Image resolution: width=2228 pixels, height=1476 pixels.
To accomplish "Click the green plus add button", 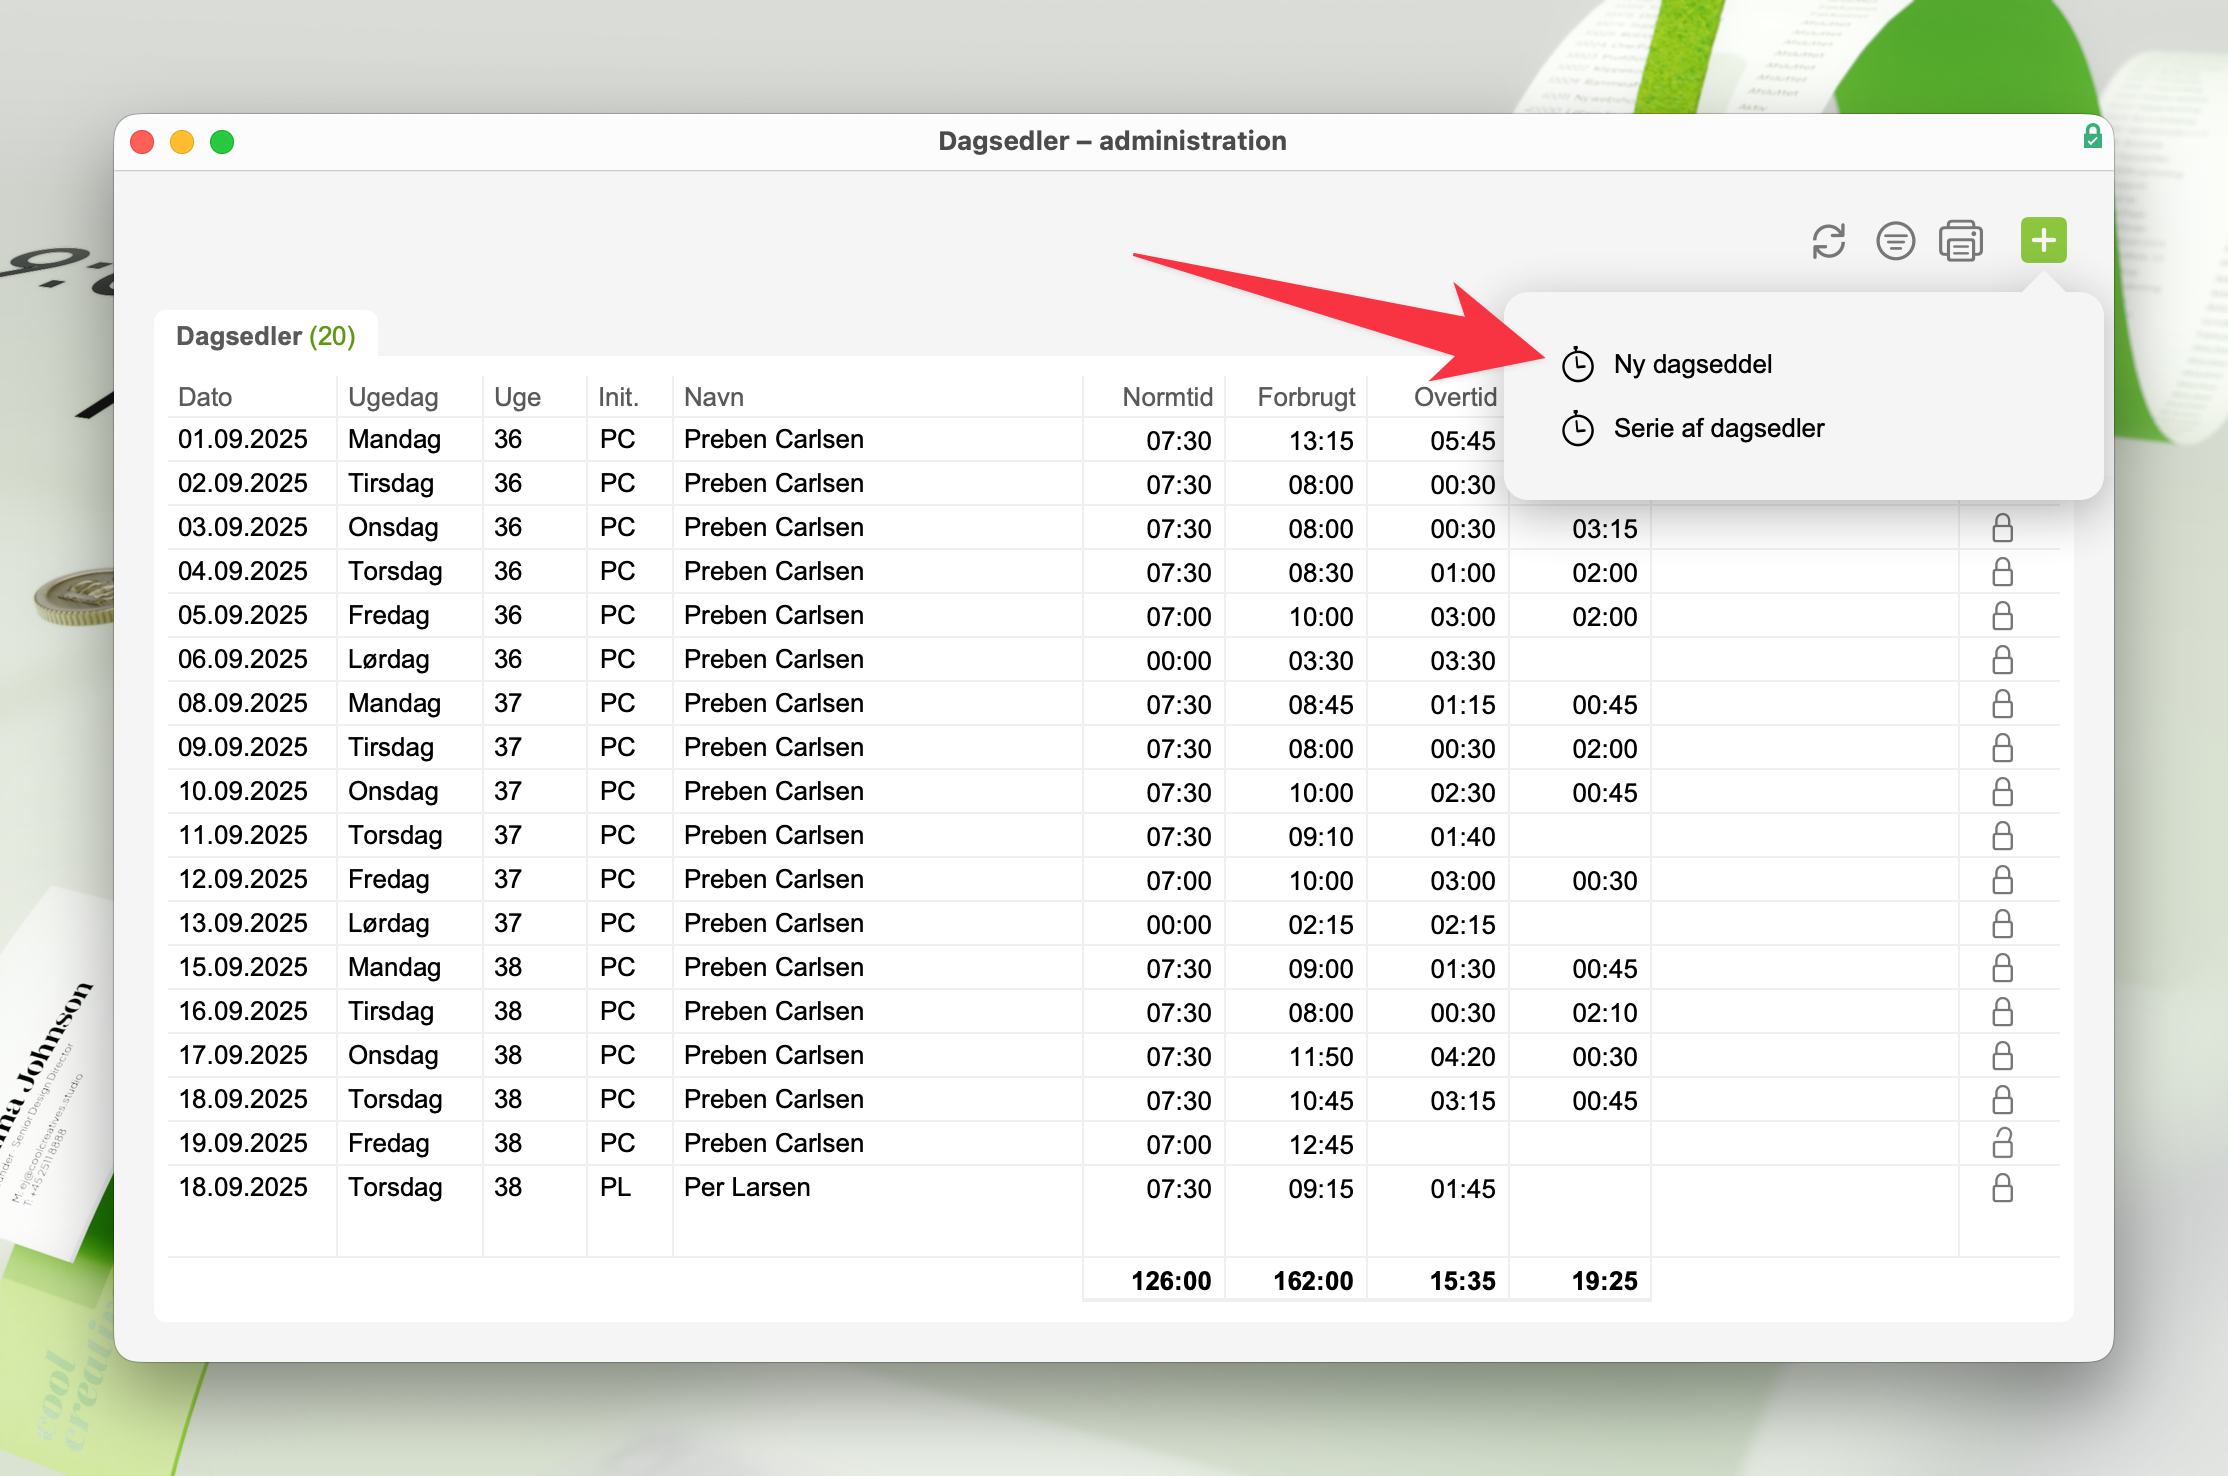I will coord(2043,240).
